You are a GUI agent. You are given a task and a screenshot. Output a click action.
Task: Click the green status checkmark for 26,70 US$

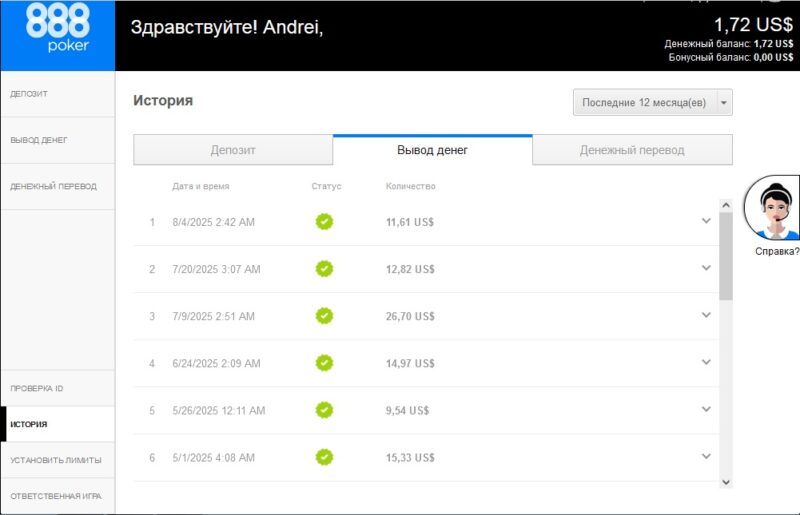click(324, 316)
